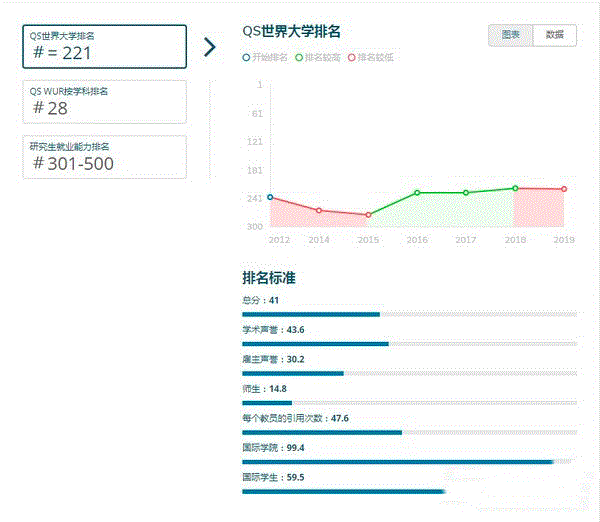Switch to the 数据 data tab

[x=554, y=35]
